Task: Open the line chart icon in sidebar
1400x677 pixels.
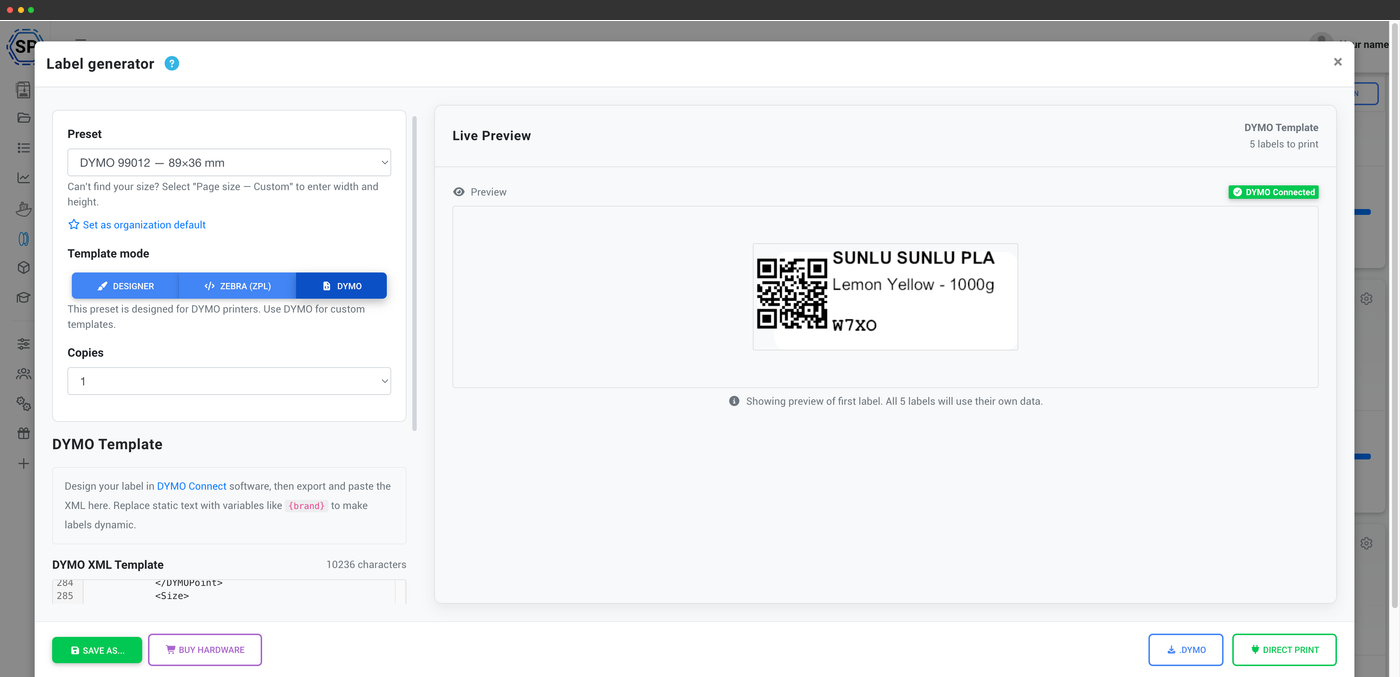Action: tap(24, 178)
